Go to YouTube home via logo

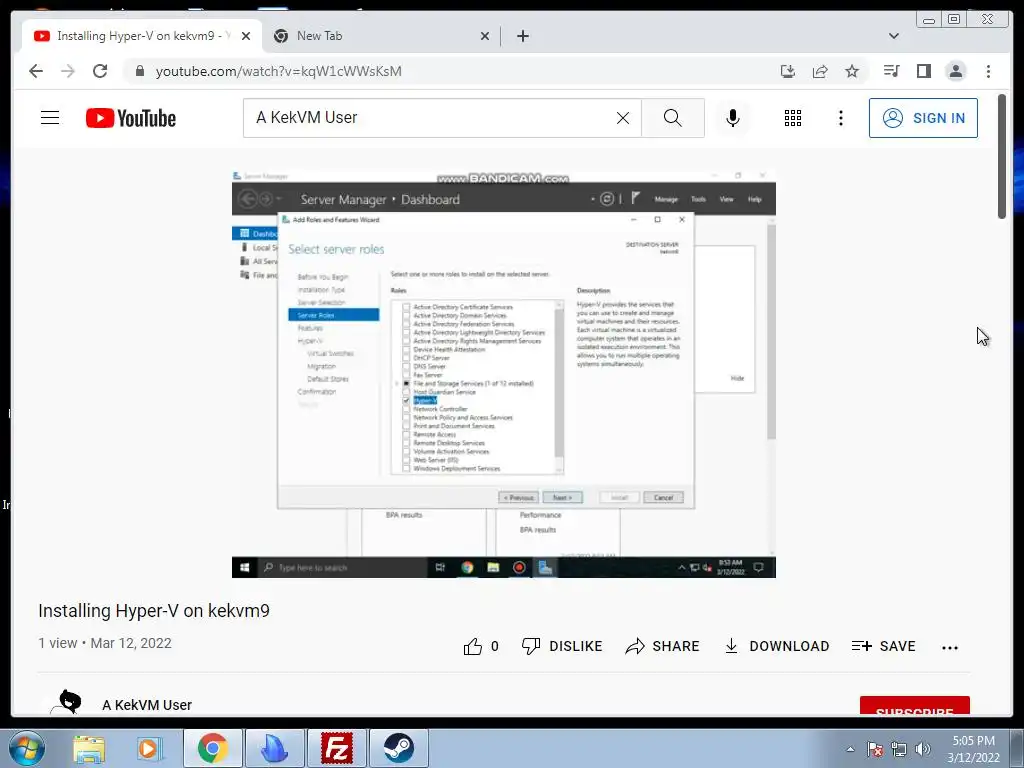pos(131,118)
